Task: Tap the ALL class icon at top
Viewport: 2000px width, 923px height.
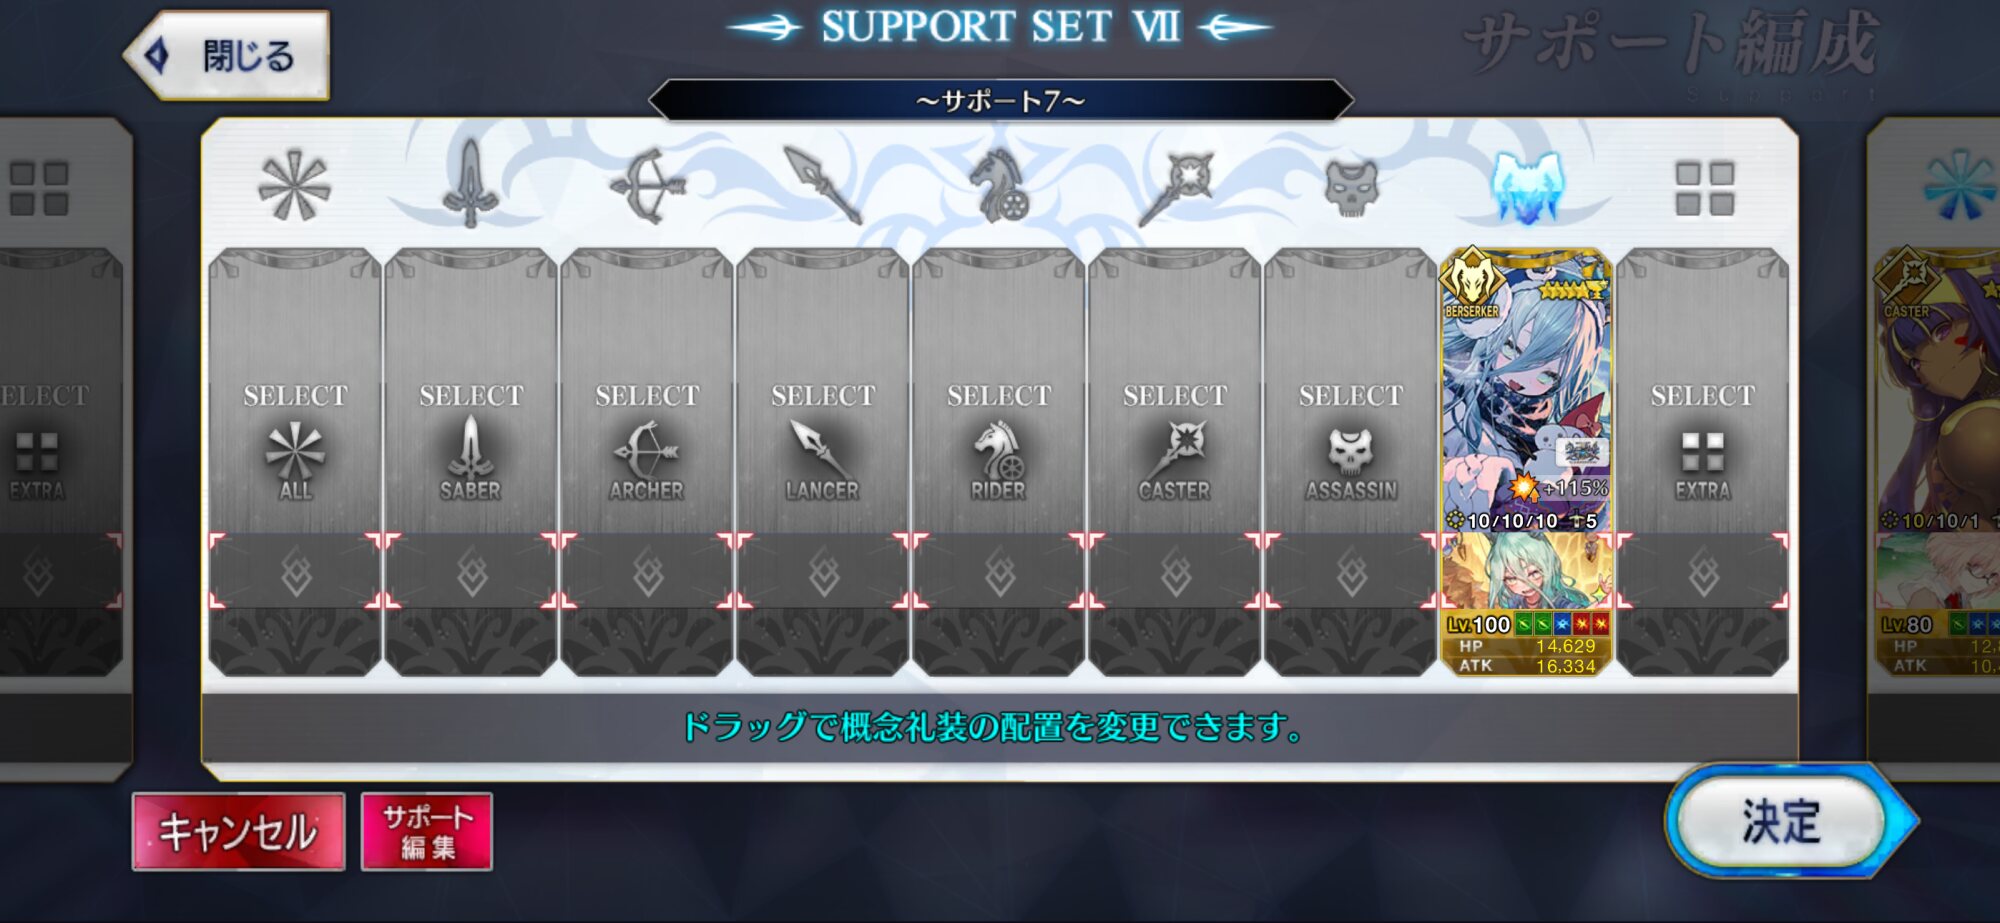Action: [294, 186]
